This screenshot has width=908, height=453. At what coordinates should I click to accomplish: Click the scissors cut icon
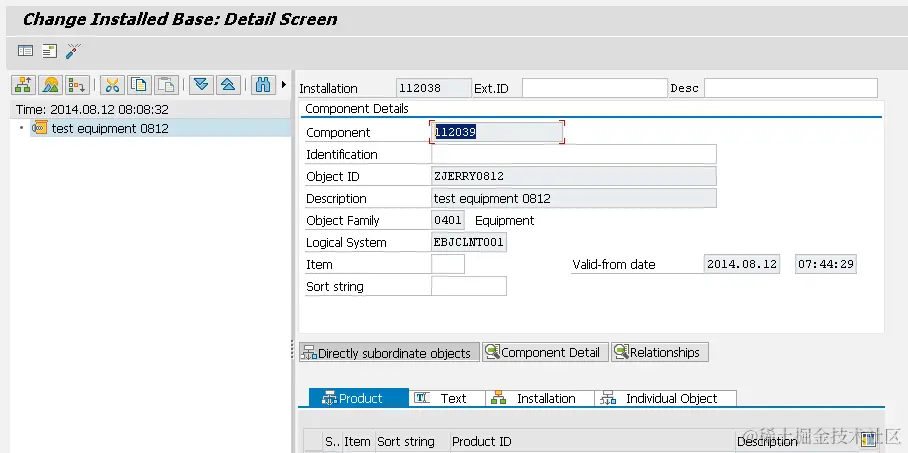click(112, 85)
